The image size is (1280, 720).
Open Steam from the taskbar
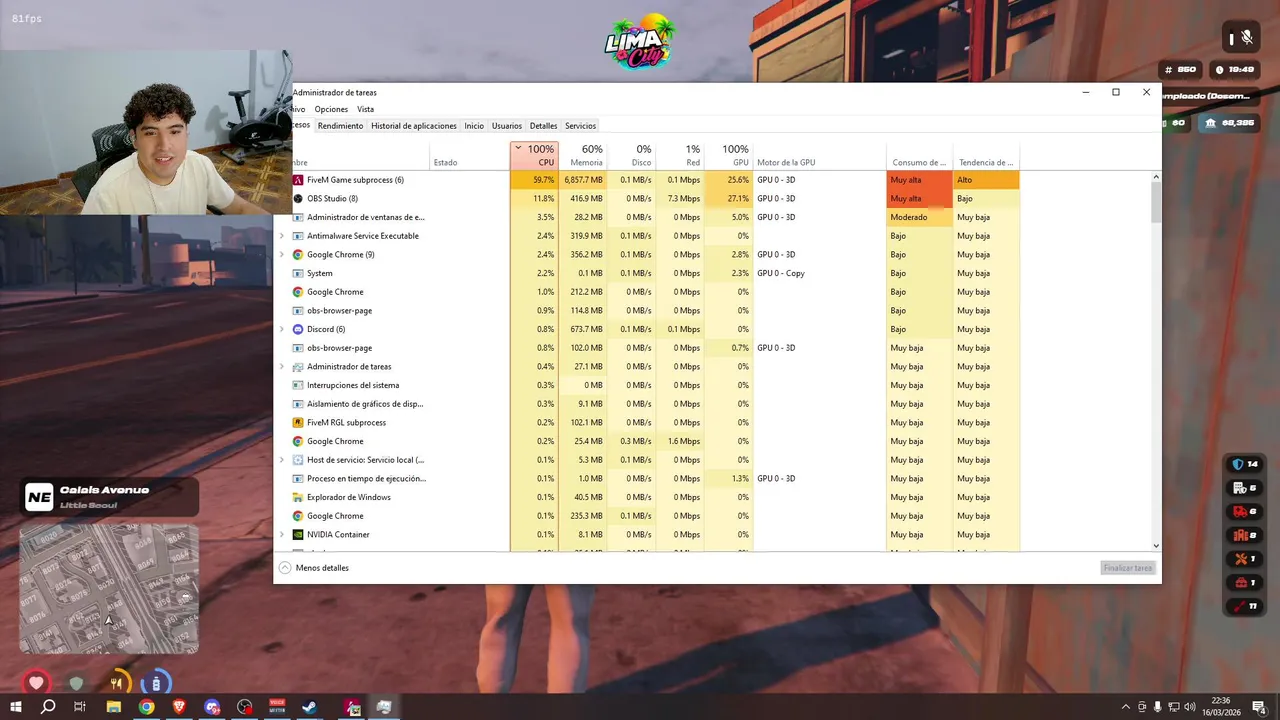point(311,707)
